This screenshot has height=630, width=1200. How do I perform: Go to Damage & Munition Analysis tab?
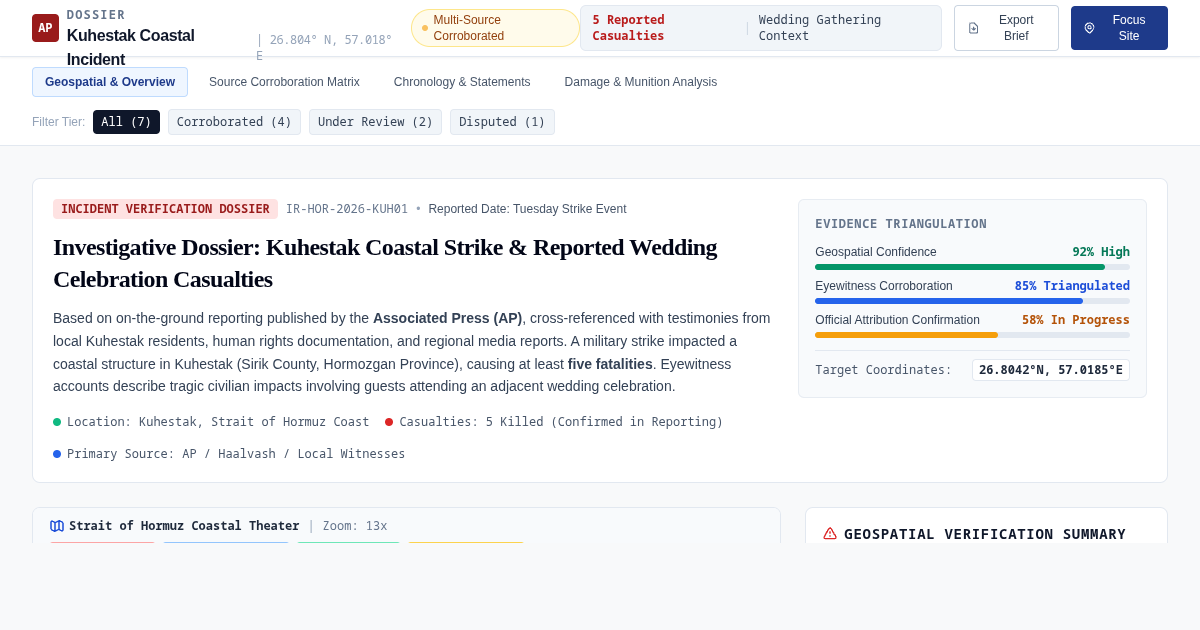click(641, 82)
